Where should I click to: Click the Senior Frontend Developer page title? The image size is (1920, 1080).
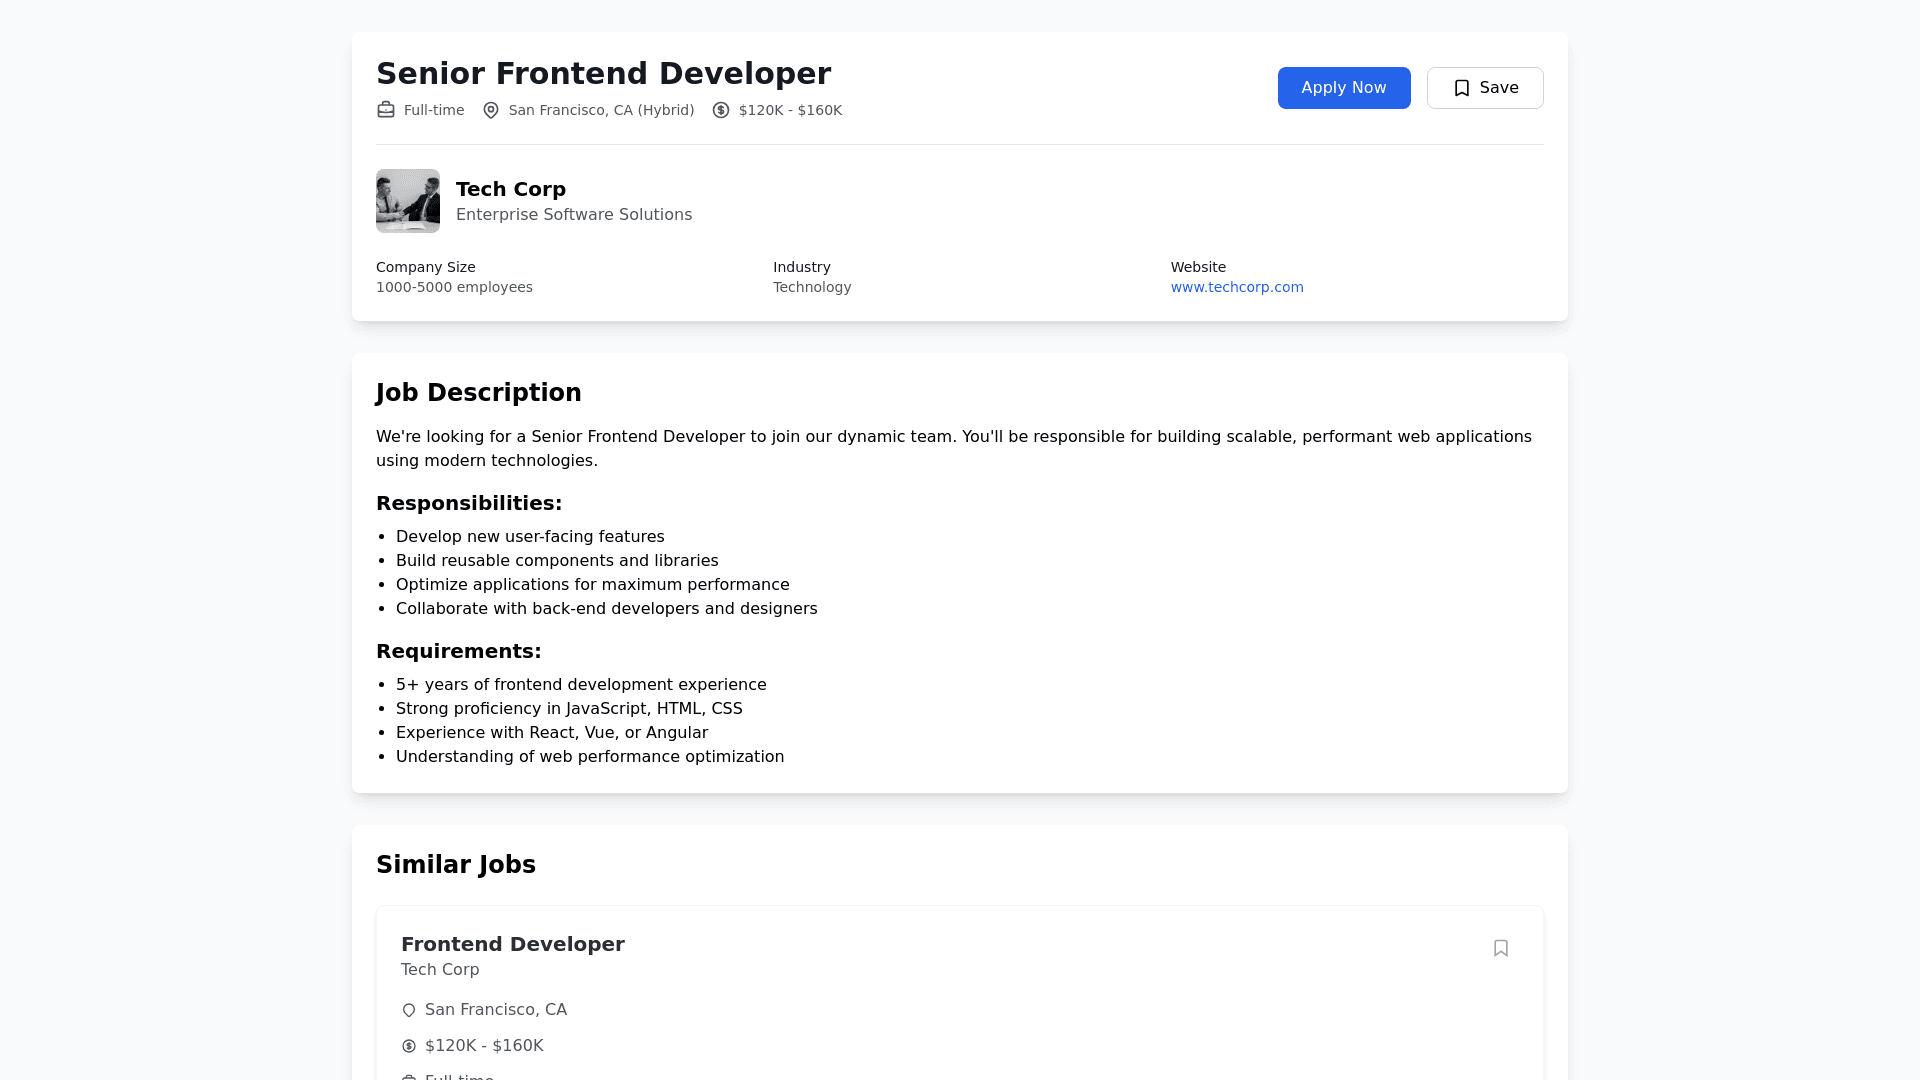click(603, 73)
